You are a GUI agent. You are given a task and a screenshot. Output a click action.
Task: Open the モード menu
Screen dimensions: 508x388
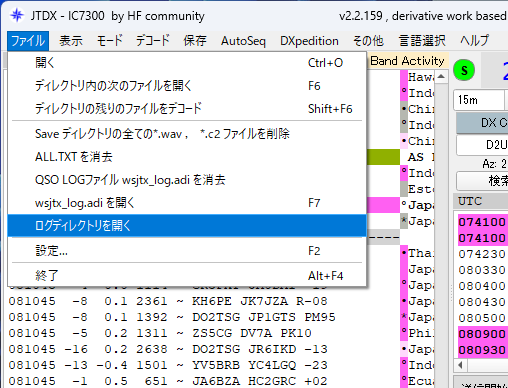click(x=110, y=41)
